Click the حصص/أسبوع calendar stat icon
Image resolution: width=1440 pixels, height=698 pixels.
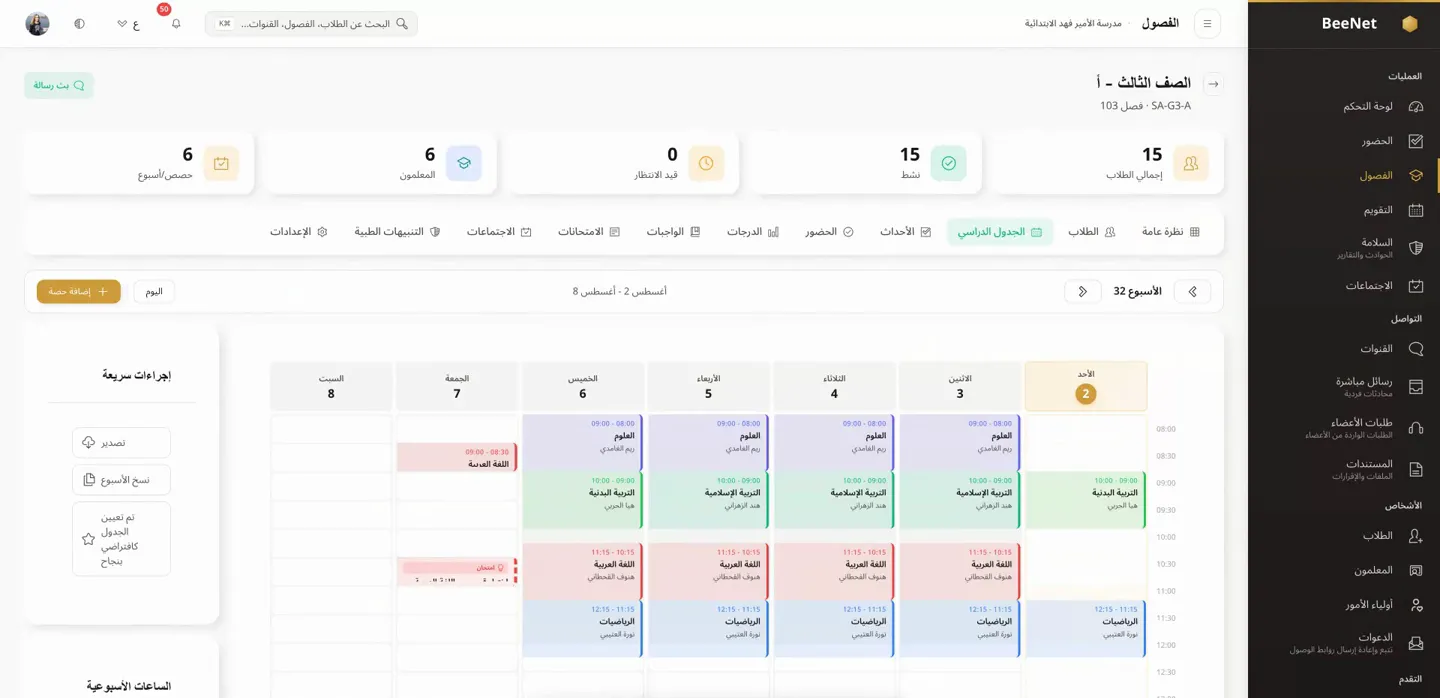point(221,163)
